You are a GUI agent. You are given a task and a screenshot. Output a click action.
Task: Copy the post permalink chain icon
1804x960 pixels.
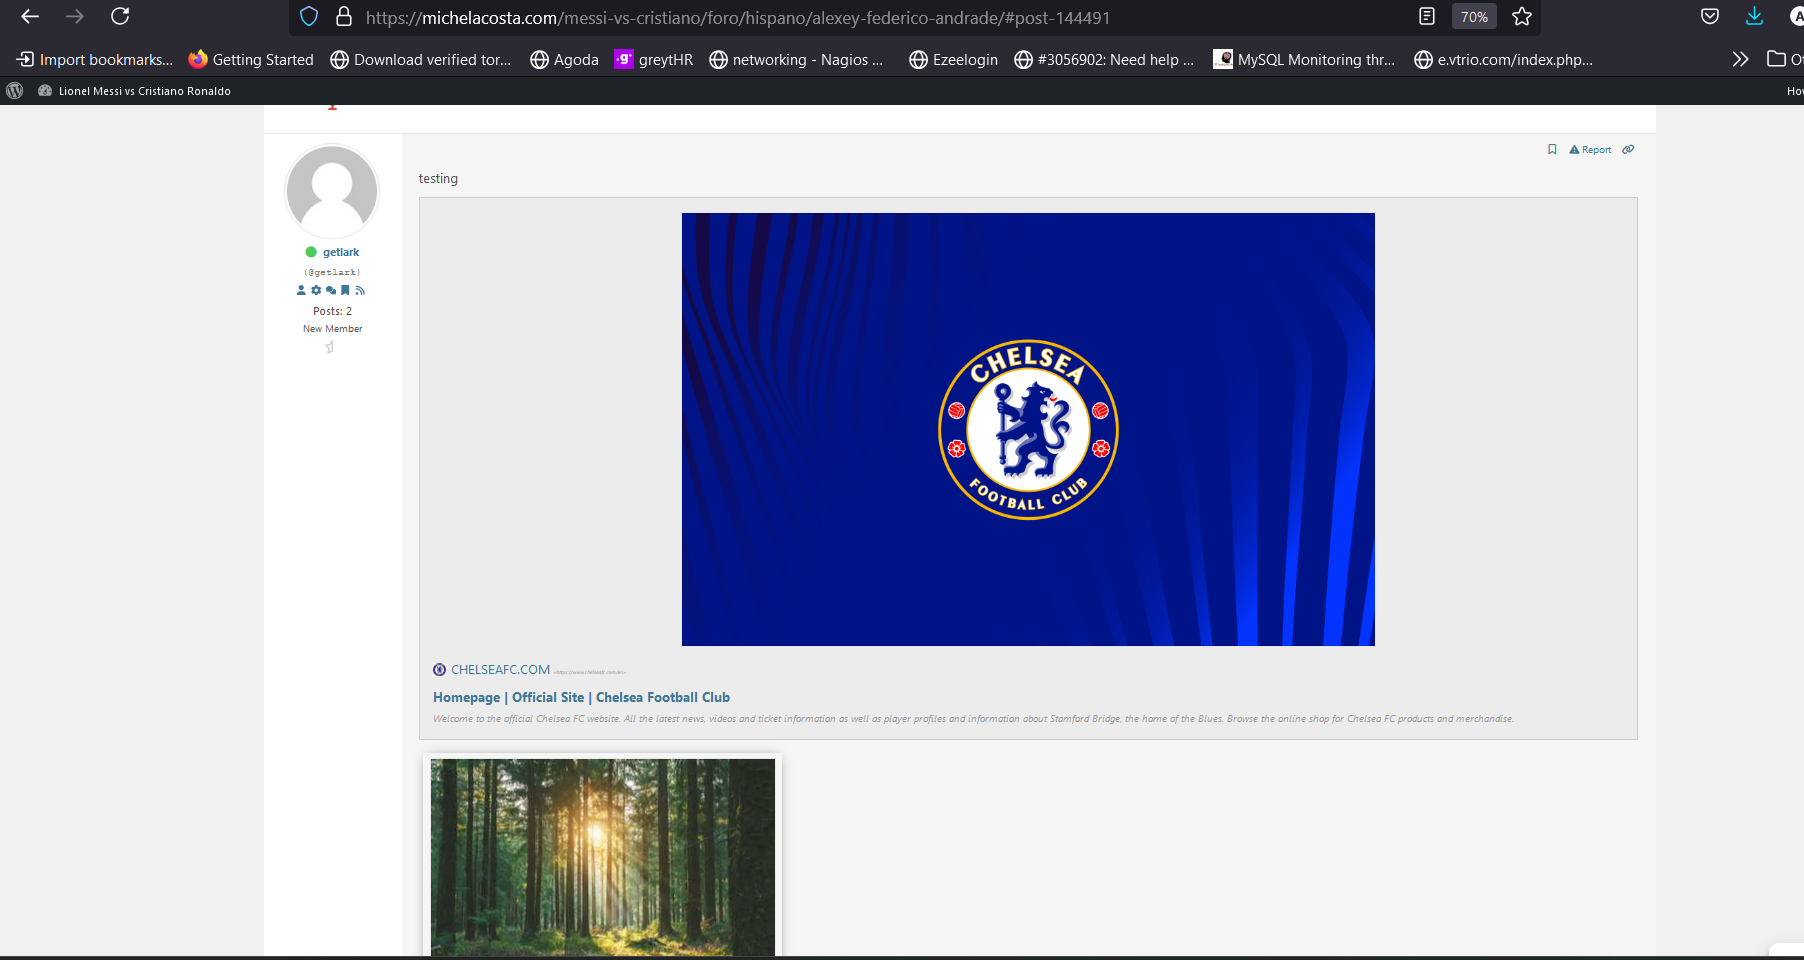click(x=1628, y=150)
